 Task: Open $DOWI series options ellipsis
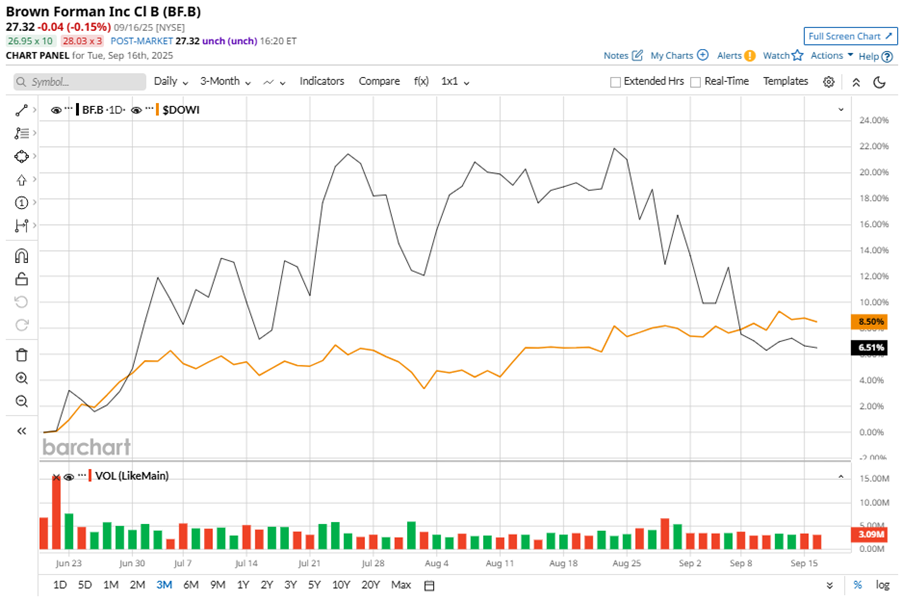[149, 108]
